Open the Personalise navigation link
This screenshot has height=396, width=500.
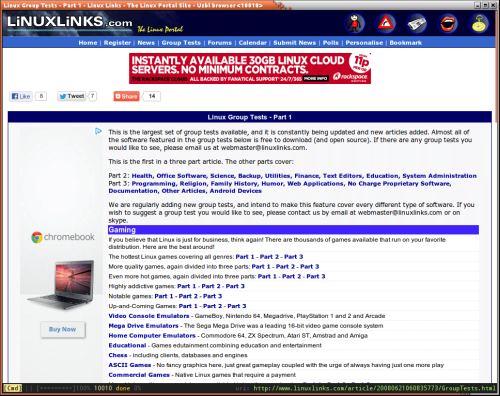(364, 43)
